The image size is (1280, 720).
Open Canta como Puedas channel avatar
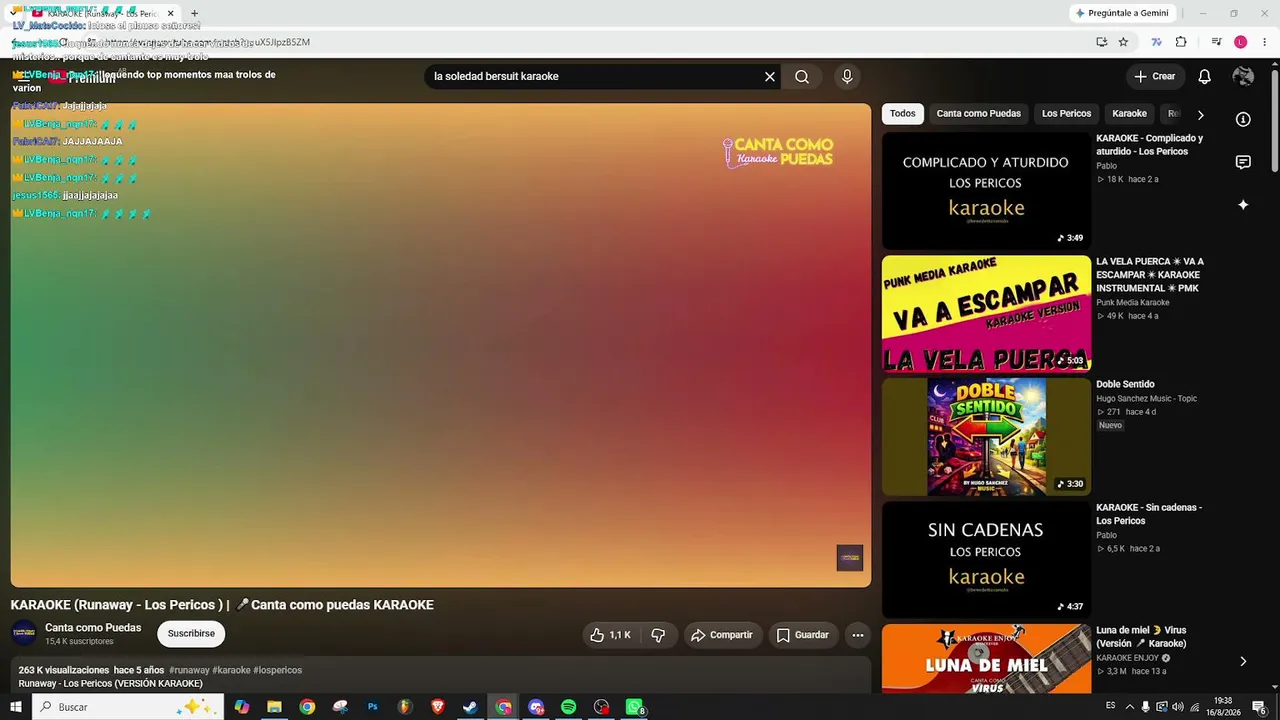(x=24, y=634)
